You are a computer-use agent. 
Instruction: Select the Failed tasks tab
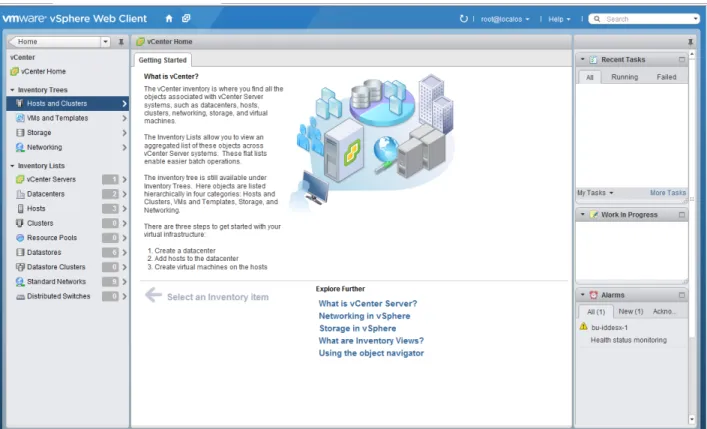coord(666,77)
